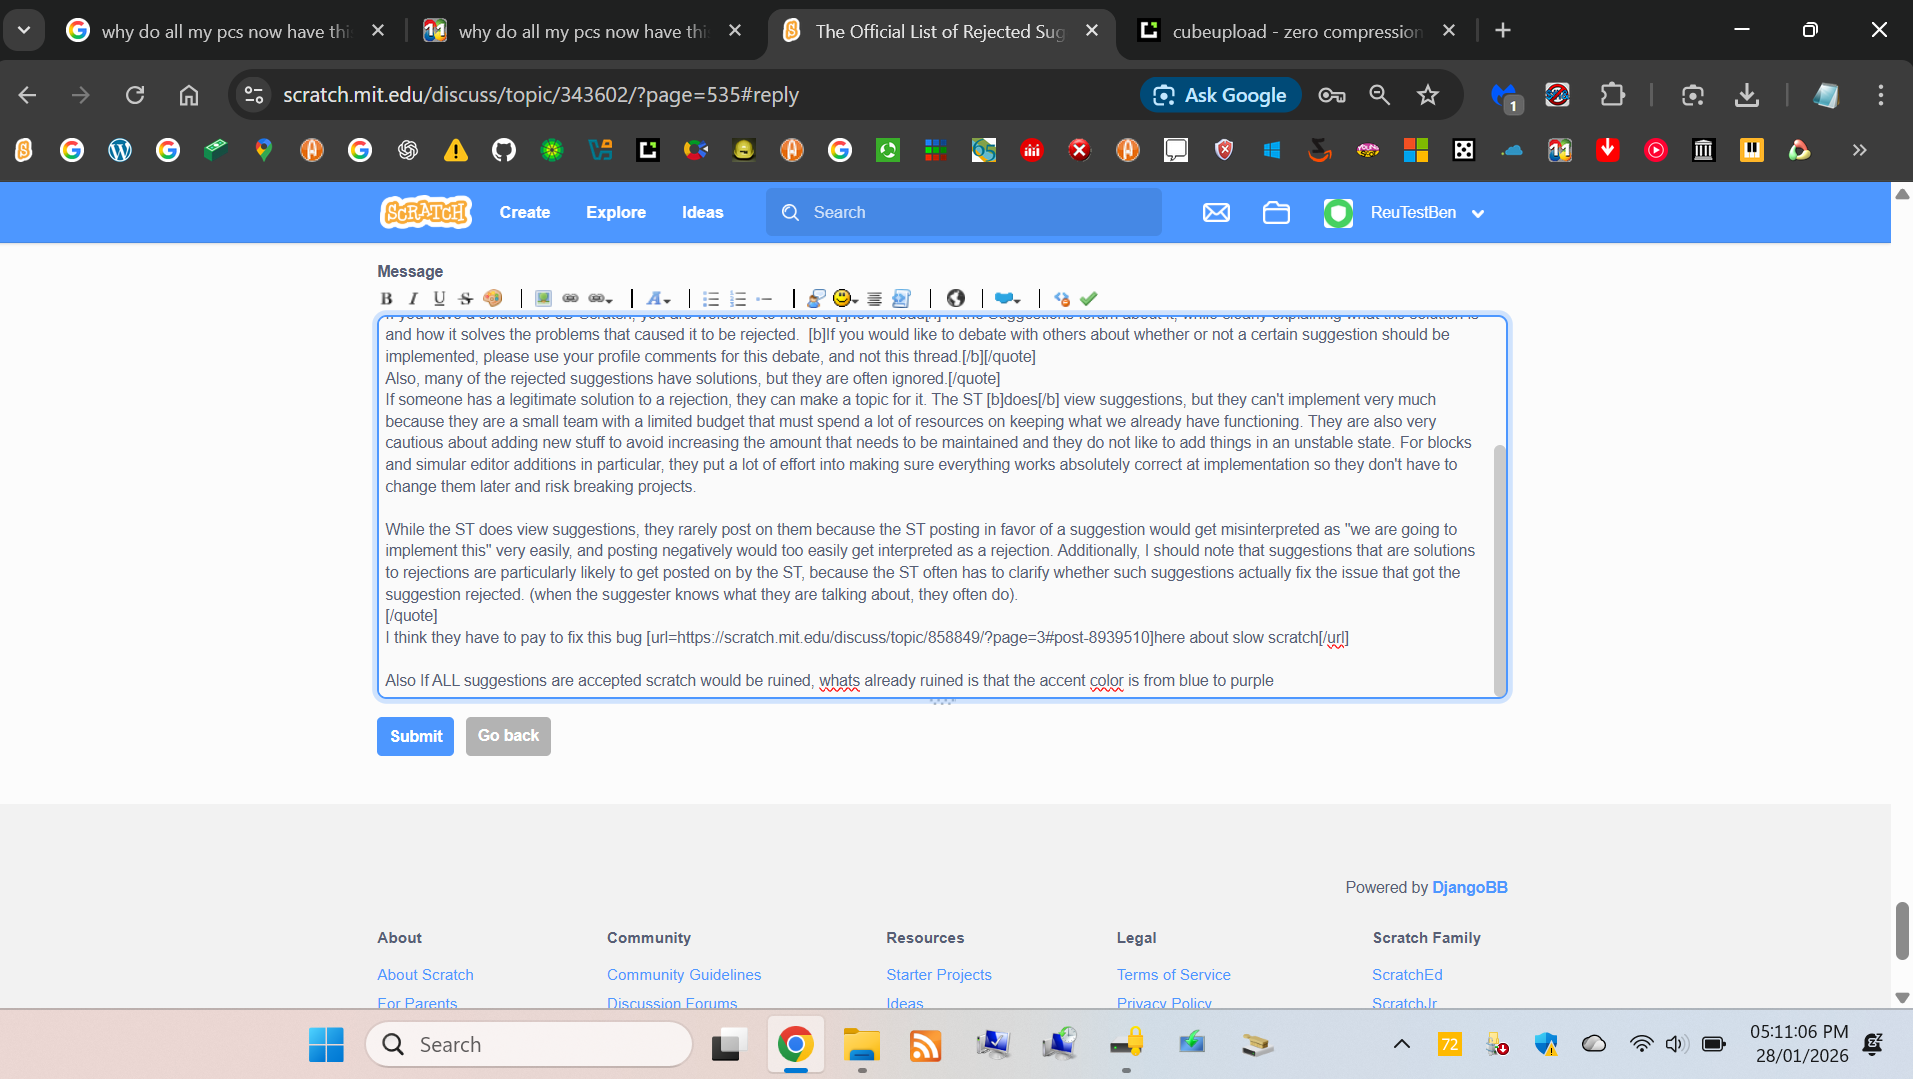Add a bulleted list to message
This screenshot has height=1079, width=1913.
click(710, 298)
